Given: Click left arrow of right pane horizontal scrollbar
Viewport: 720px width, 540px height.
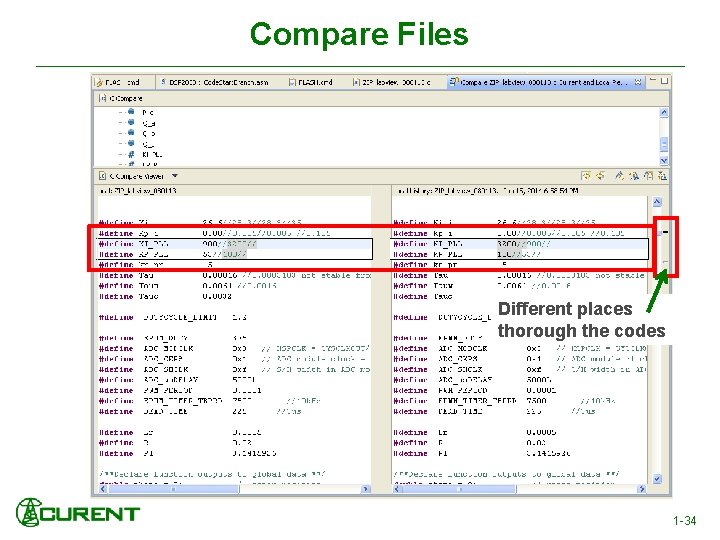Looking at the screenshot, I should (398, 489).
